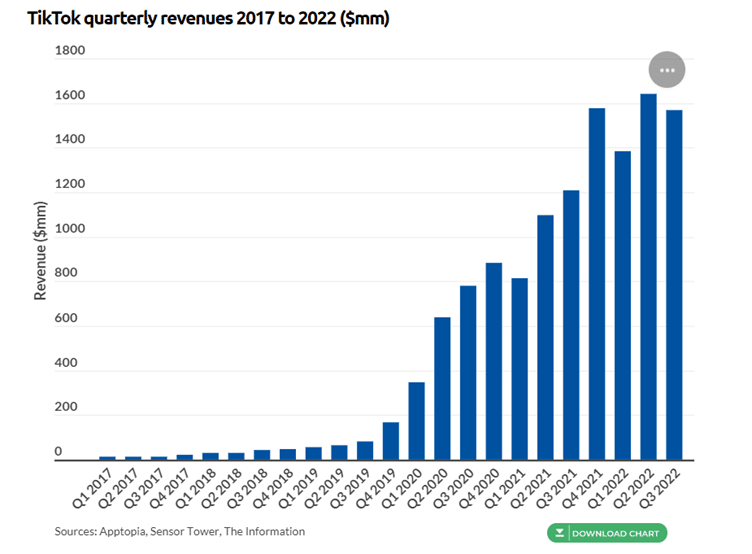Screen dimensions: 752x554
Task: Click the download arrow icon in the green button
Action: point(560,533)
